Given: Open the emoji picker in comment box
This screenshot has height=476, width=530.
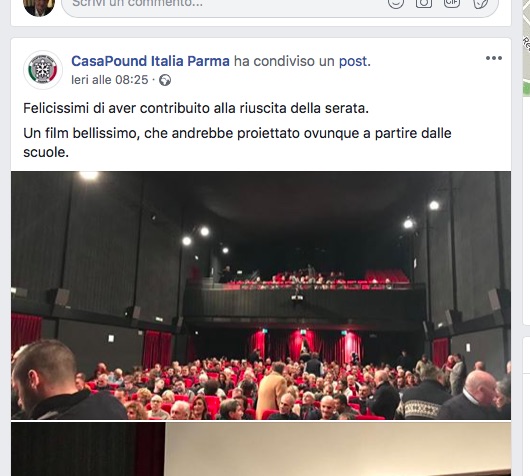Looking at the screenshot, I should [396, 3].
